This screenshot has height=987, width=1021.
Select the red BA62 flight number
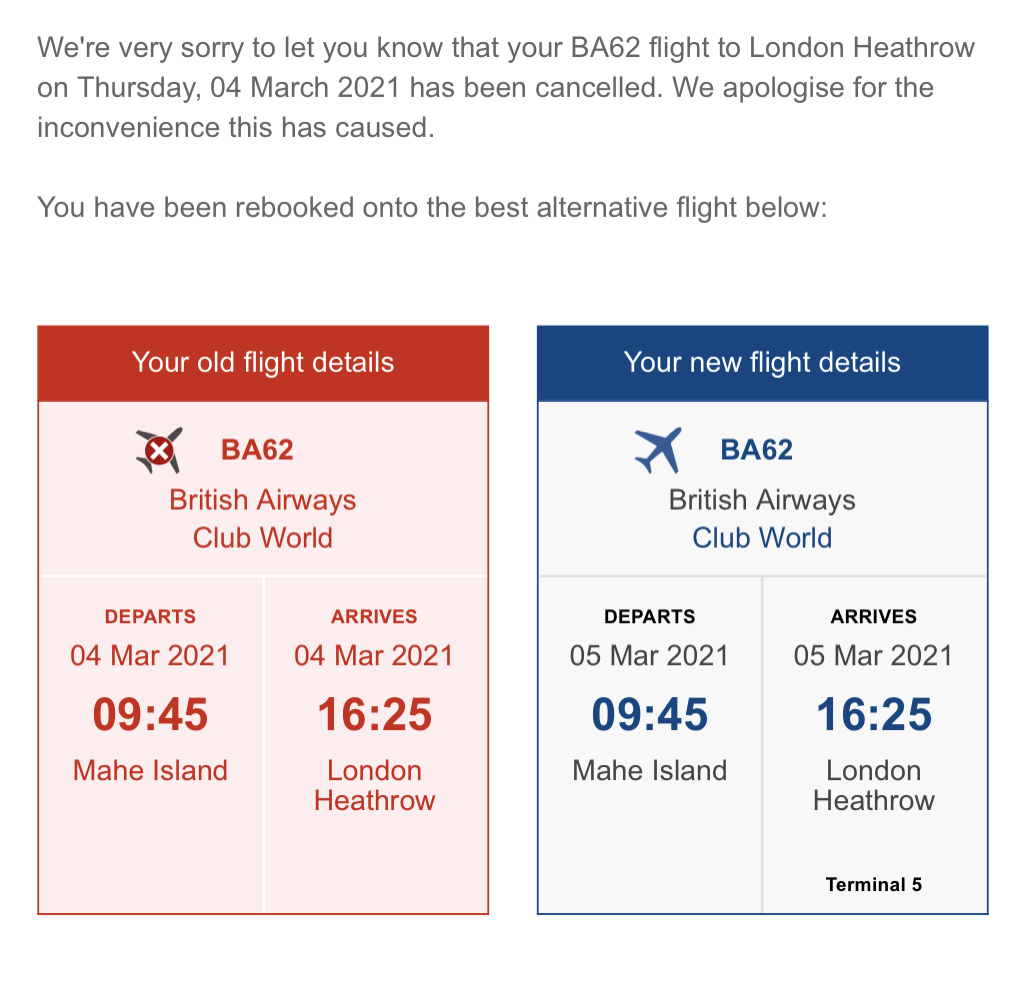(x=257, y=450)
